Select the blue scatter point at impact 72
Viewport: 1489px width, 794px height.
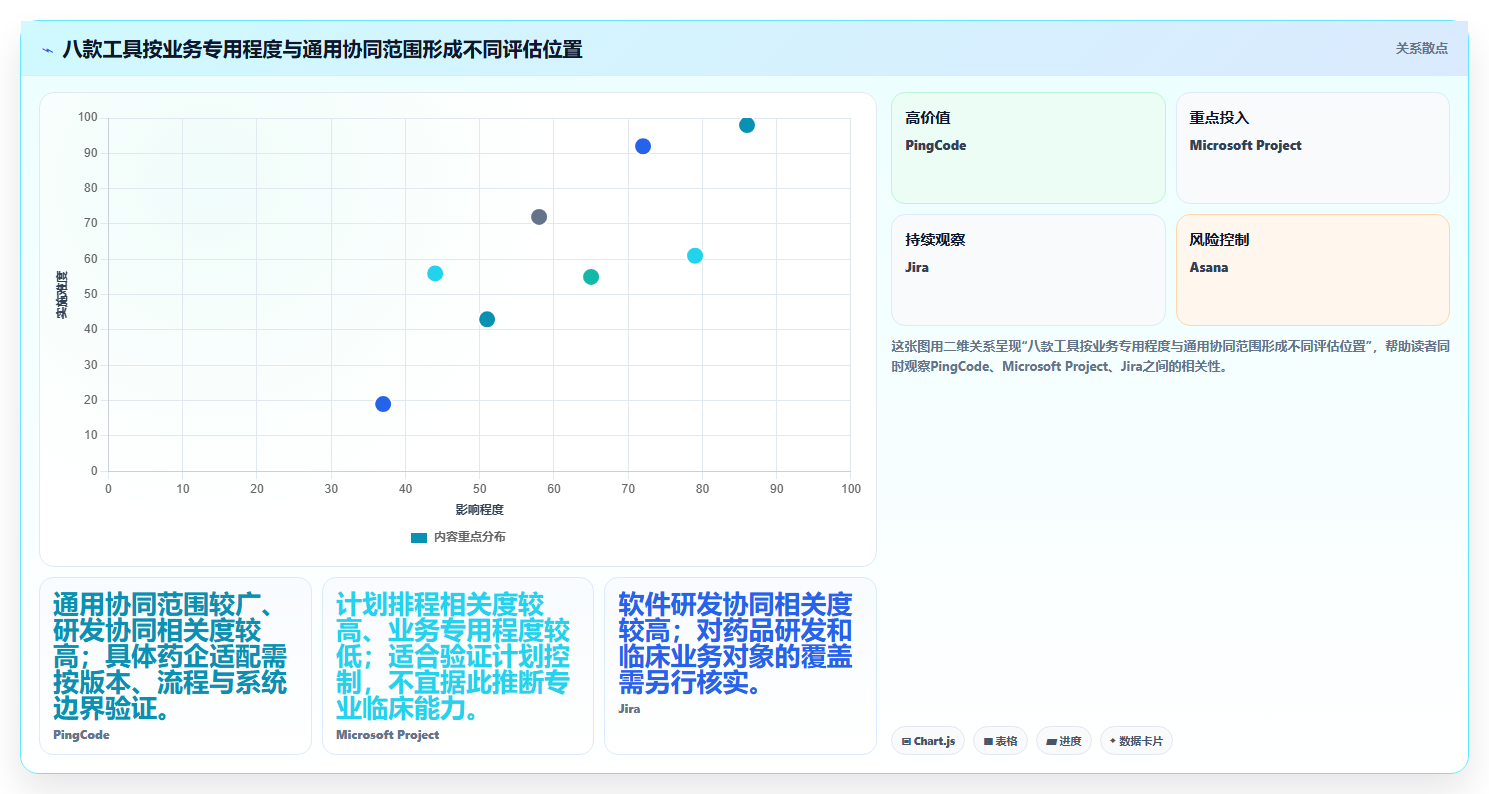643,146
